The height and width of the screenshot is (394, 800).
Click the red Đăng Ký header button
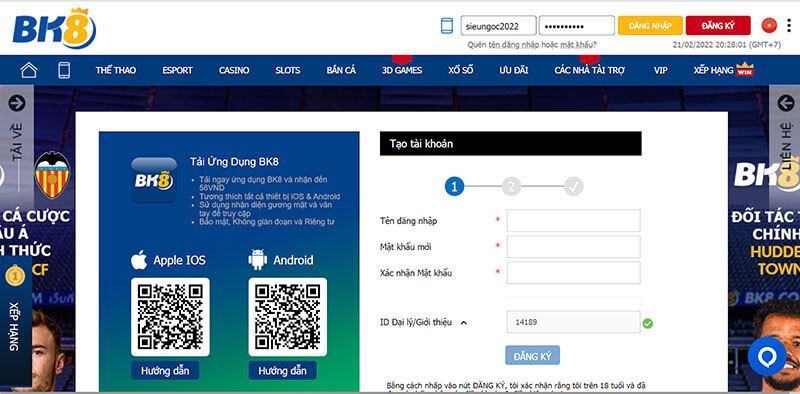click(718, 26)
